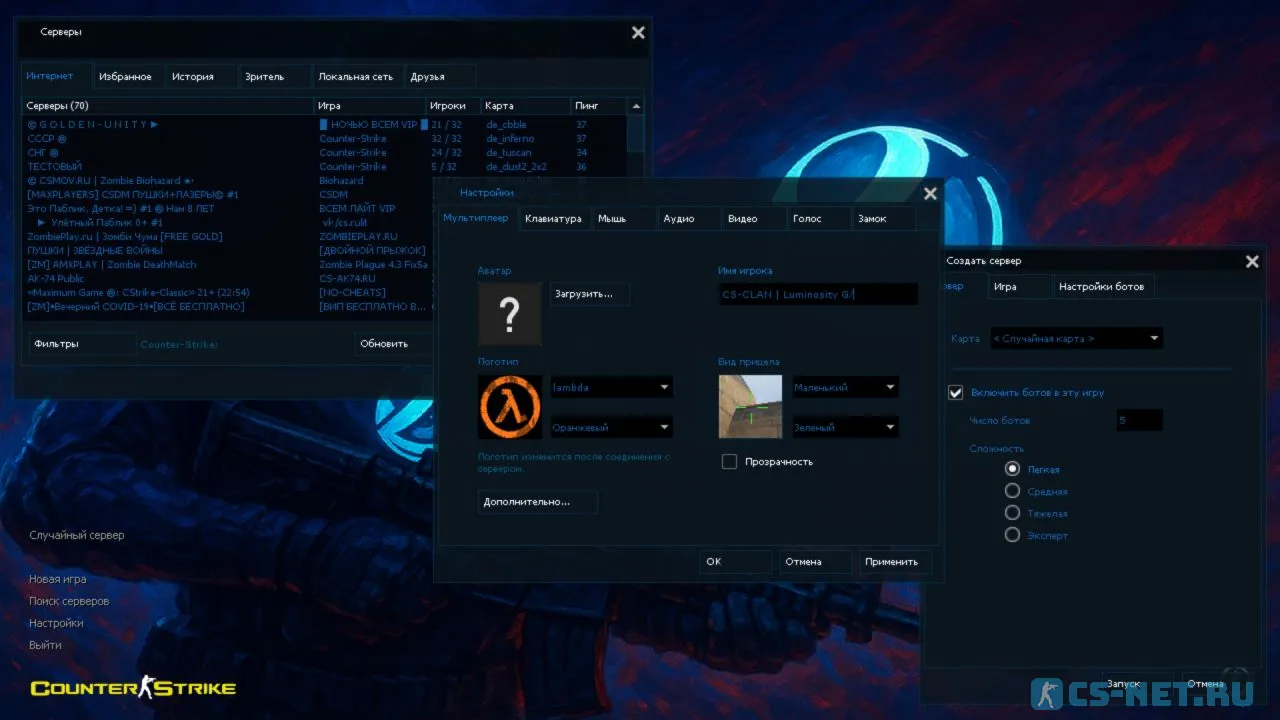Switch to the Клавиатура tab
The height and width of the screenshot is (720, 1280).
(553, 219)
